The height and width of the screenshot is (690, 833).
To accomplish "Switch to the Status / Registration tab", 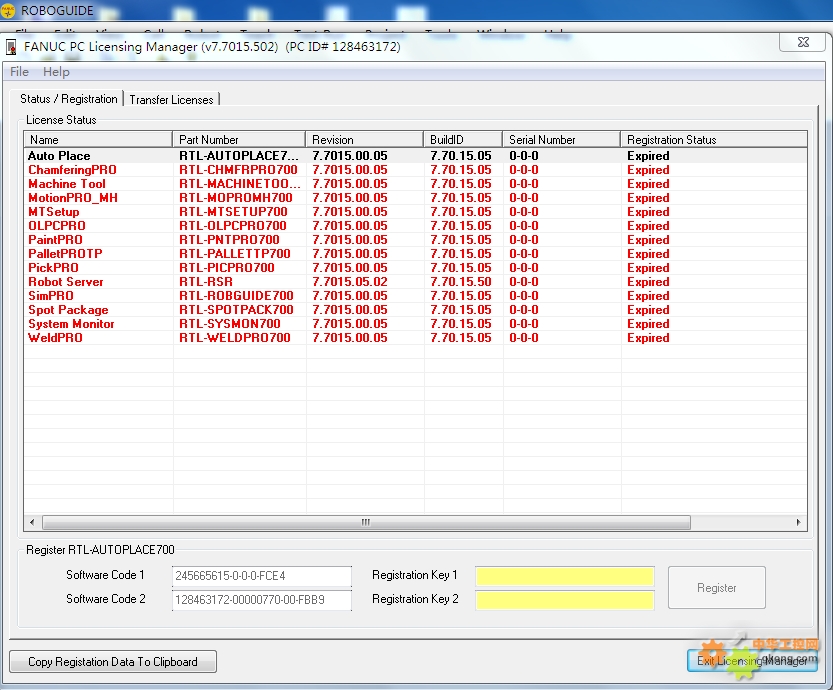I will [x=69, y=99].
